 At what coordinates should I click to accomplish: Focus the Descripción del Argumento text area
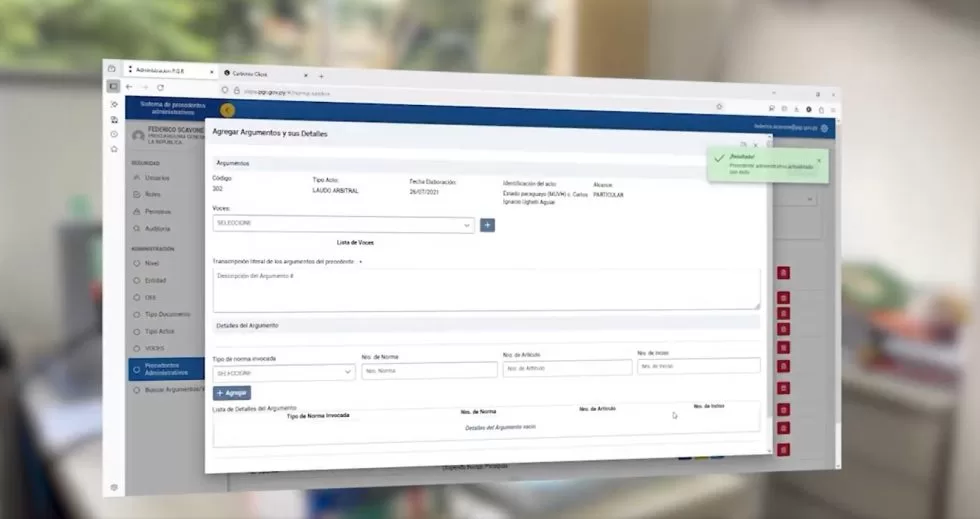click(485, 288)
